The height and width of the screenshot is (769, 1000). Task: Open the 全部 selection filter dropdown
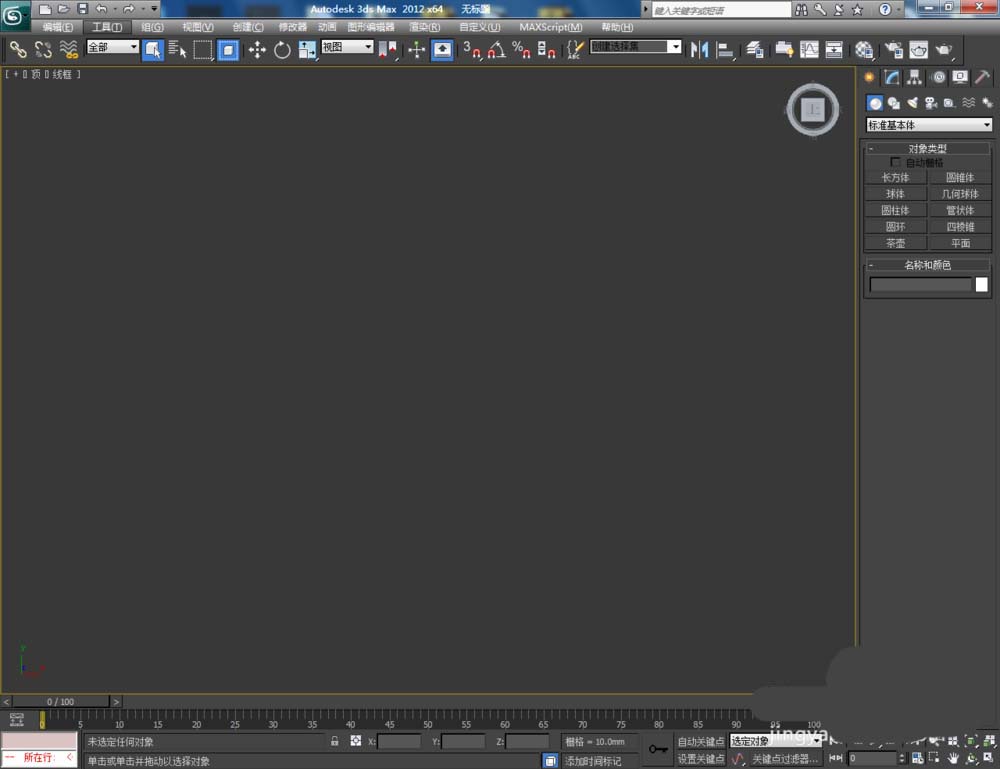pos(112,47)
